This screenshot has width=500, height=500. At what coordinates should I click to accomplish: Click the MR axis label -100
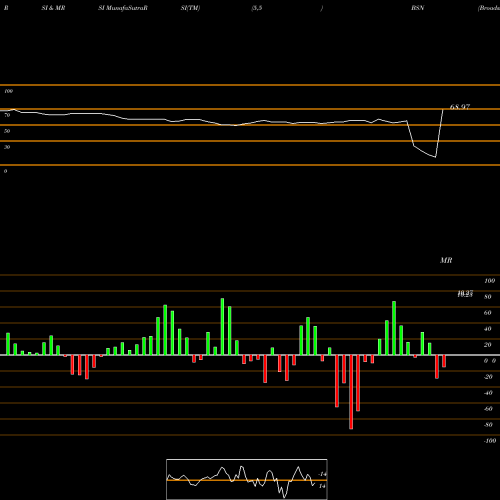(x=490, y=441)
